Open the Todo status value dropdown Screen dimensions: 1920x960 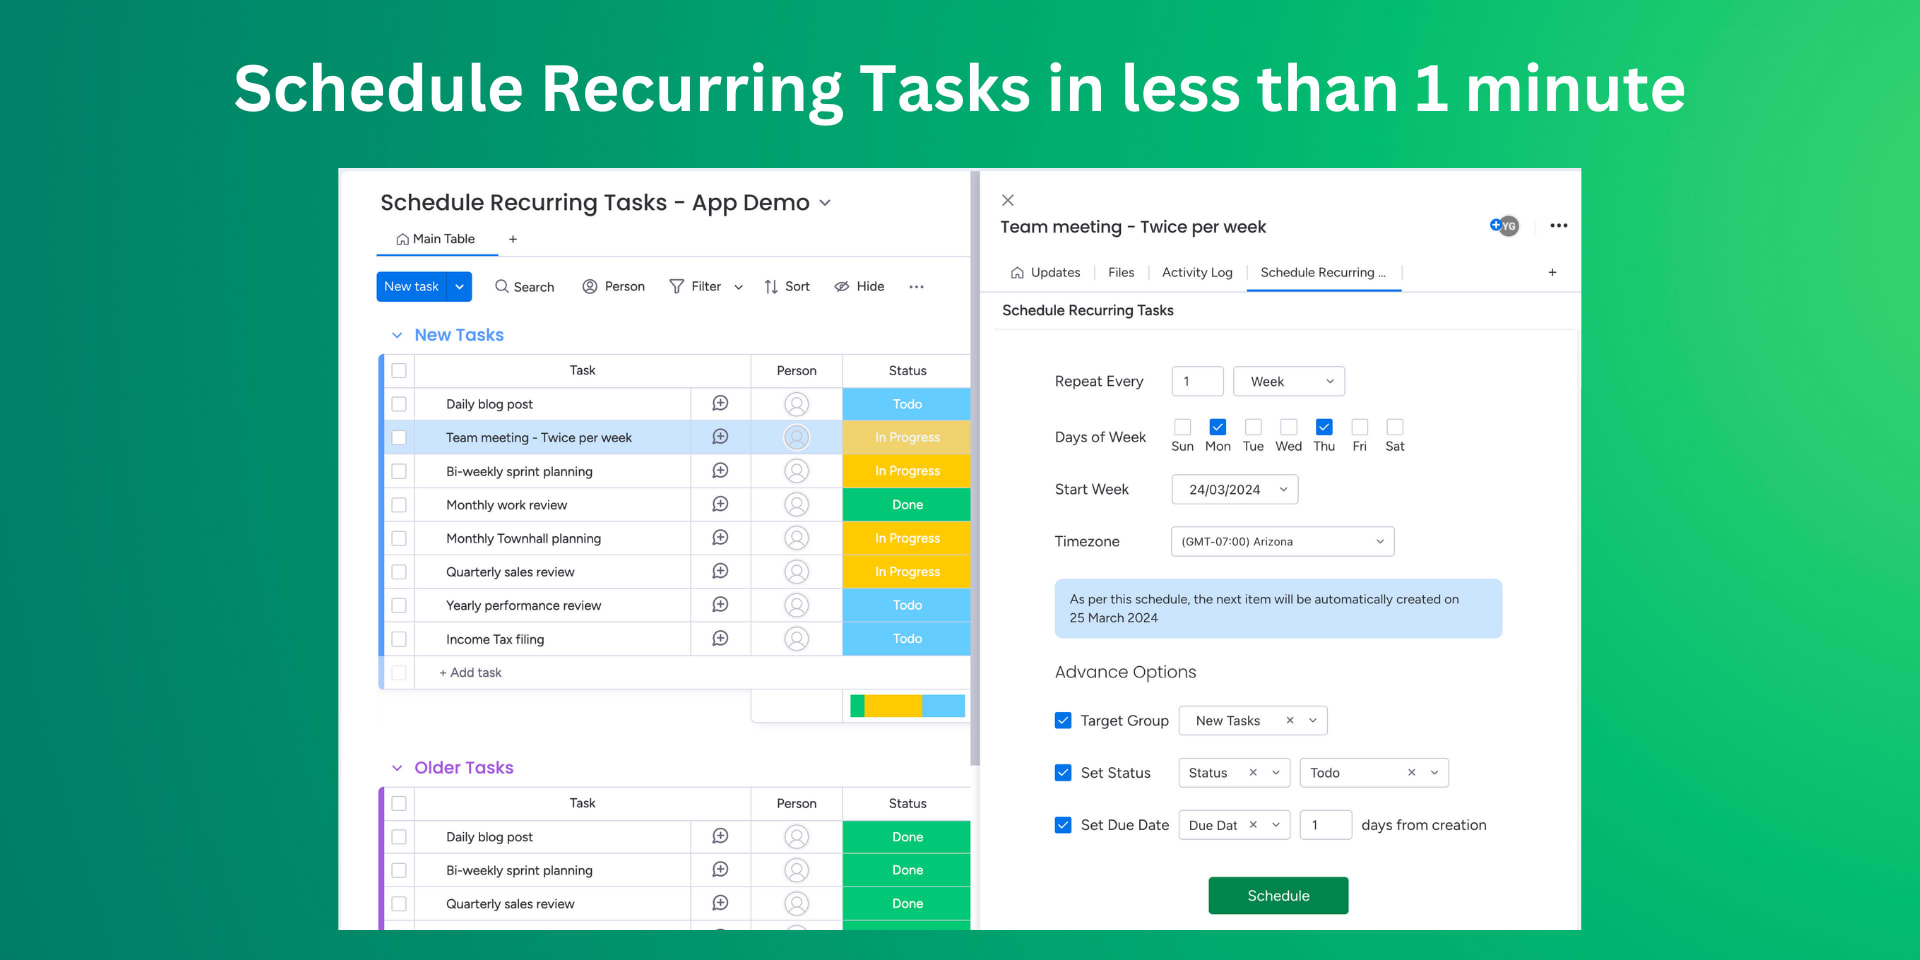(x=1434, y=772)
